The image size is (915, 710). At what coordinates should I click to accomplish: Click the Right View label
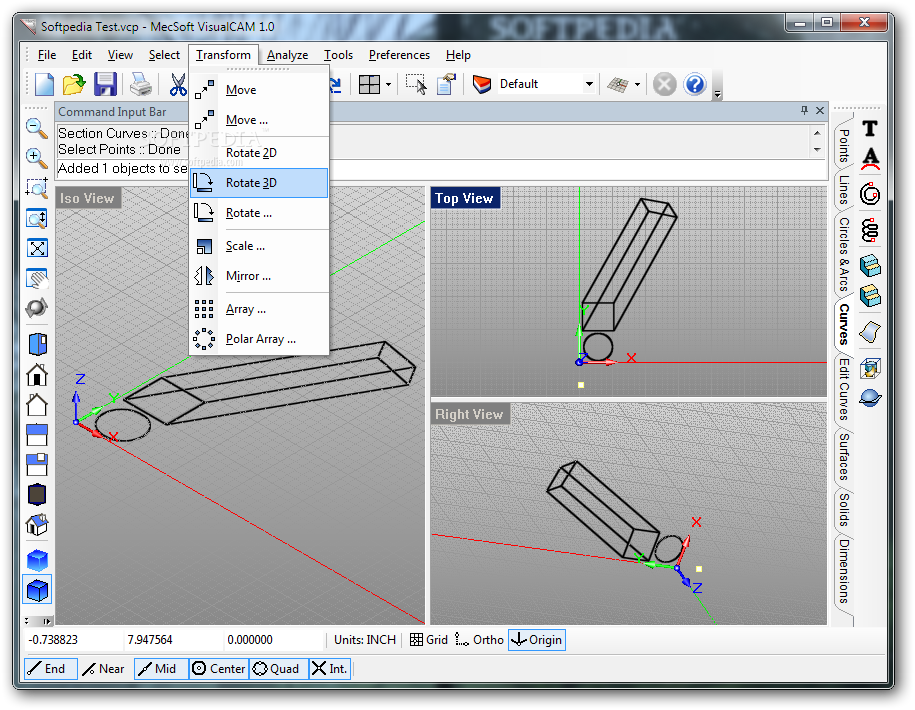click(469, 414)
